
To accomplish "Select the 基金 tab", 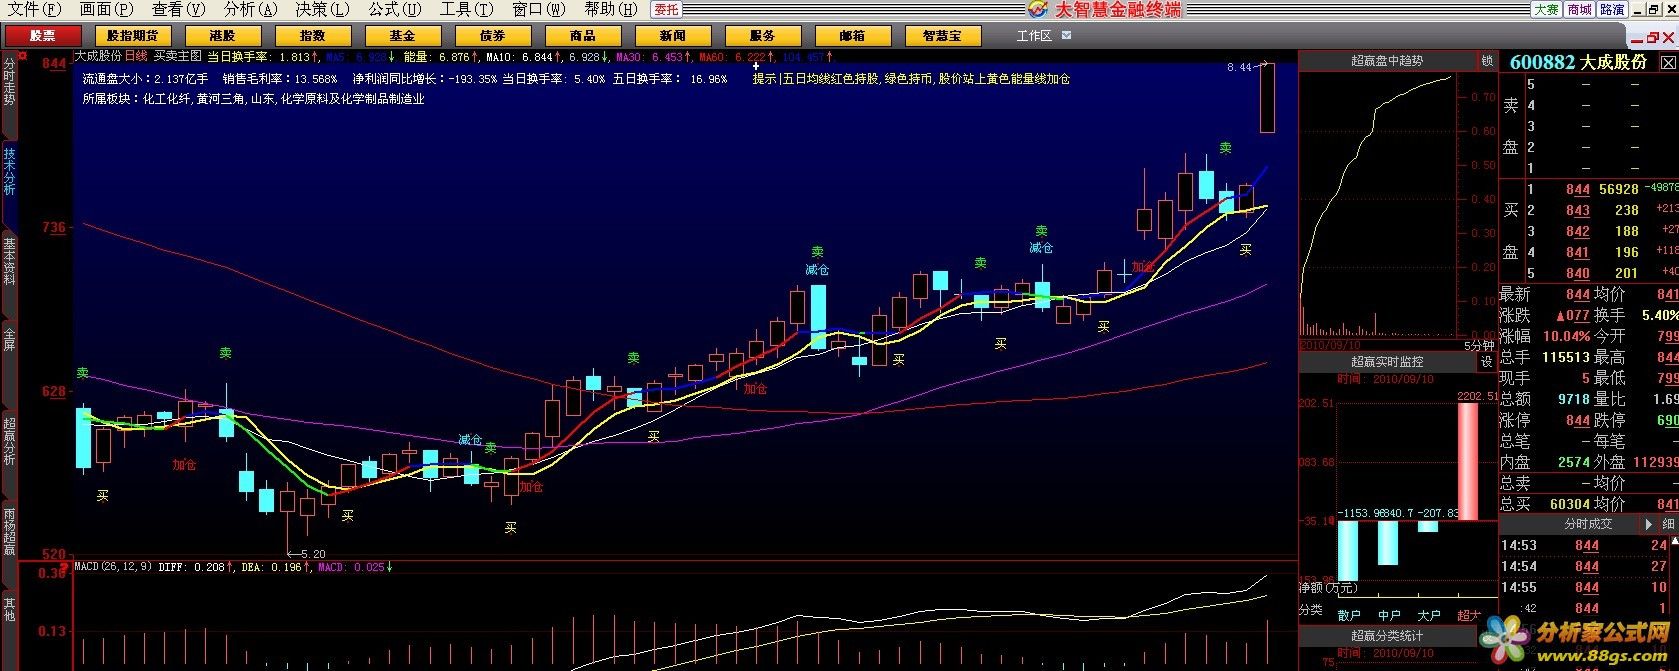I will pyautogui.click(x=402, y=36).
